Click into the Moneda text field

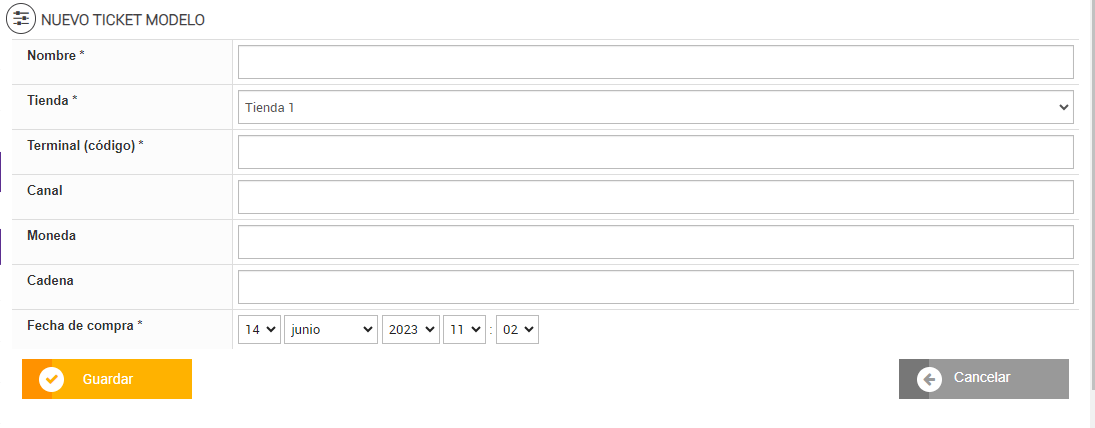click(x=655, y=242)
